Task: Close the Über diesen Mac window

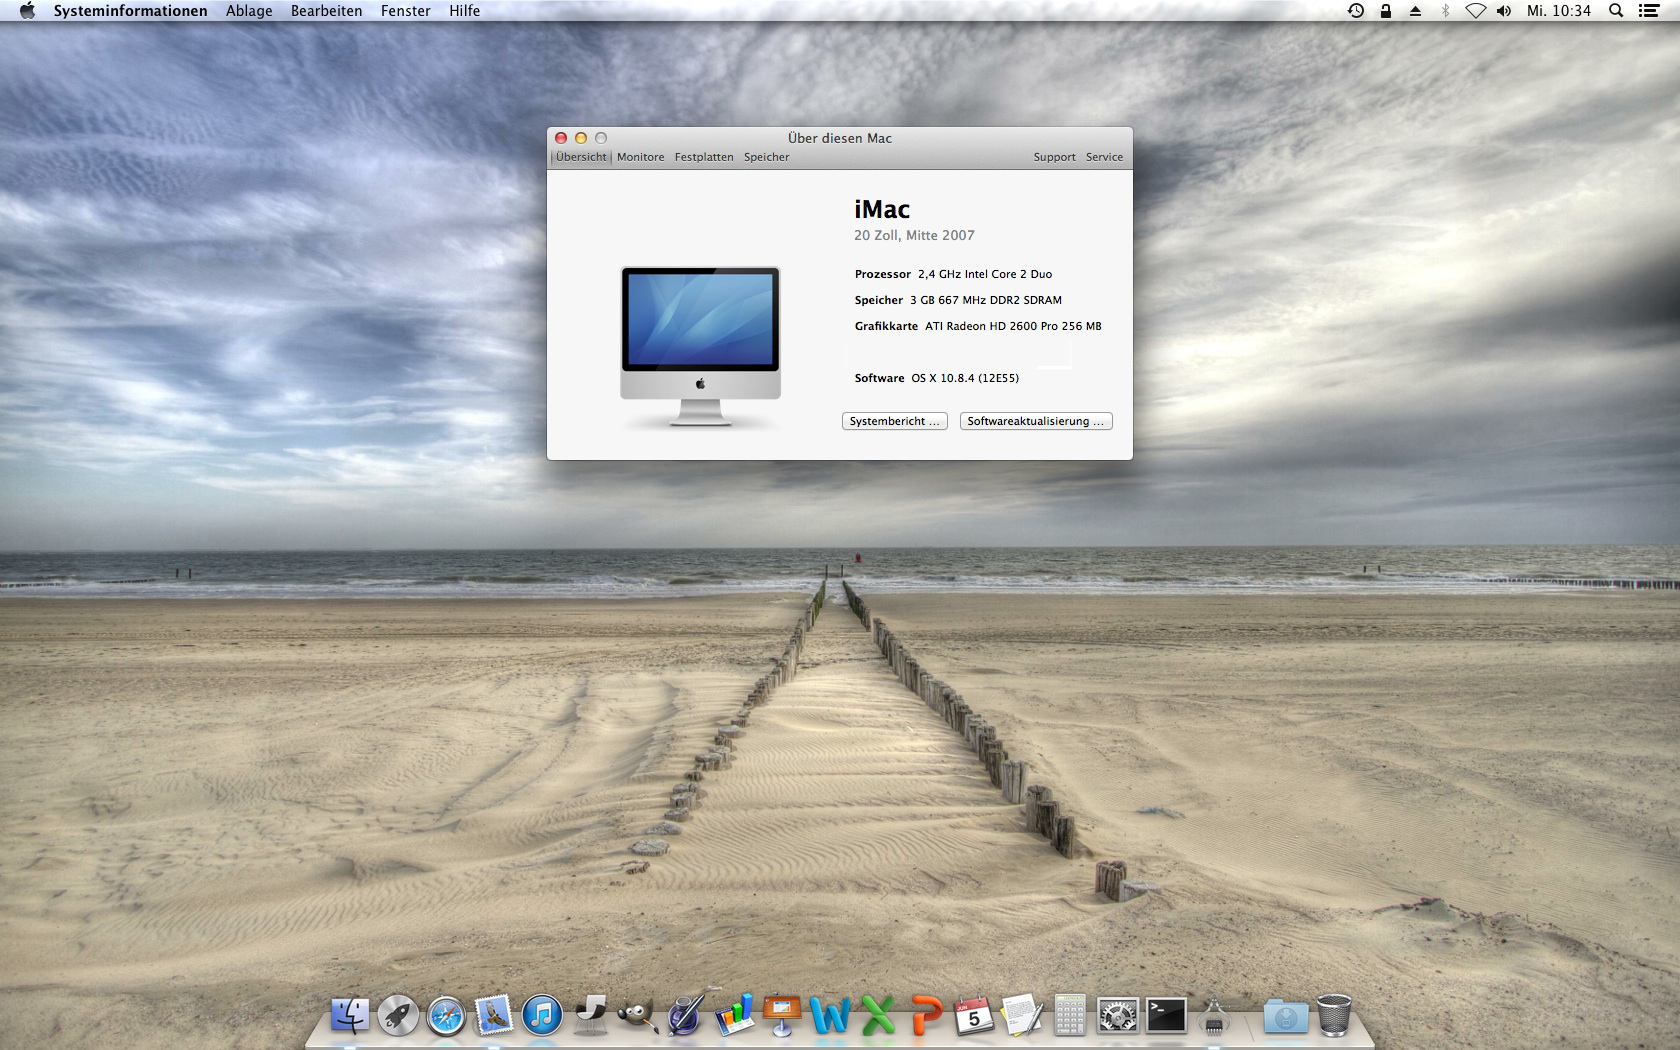Action: (561, 138)
